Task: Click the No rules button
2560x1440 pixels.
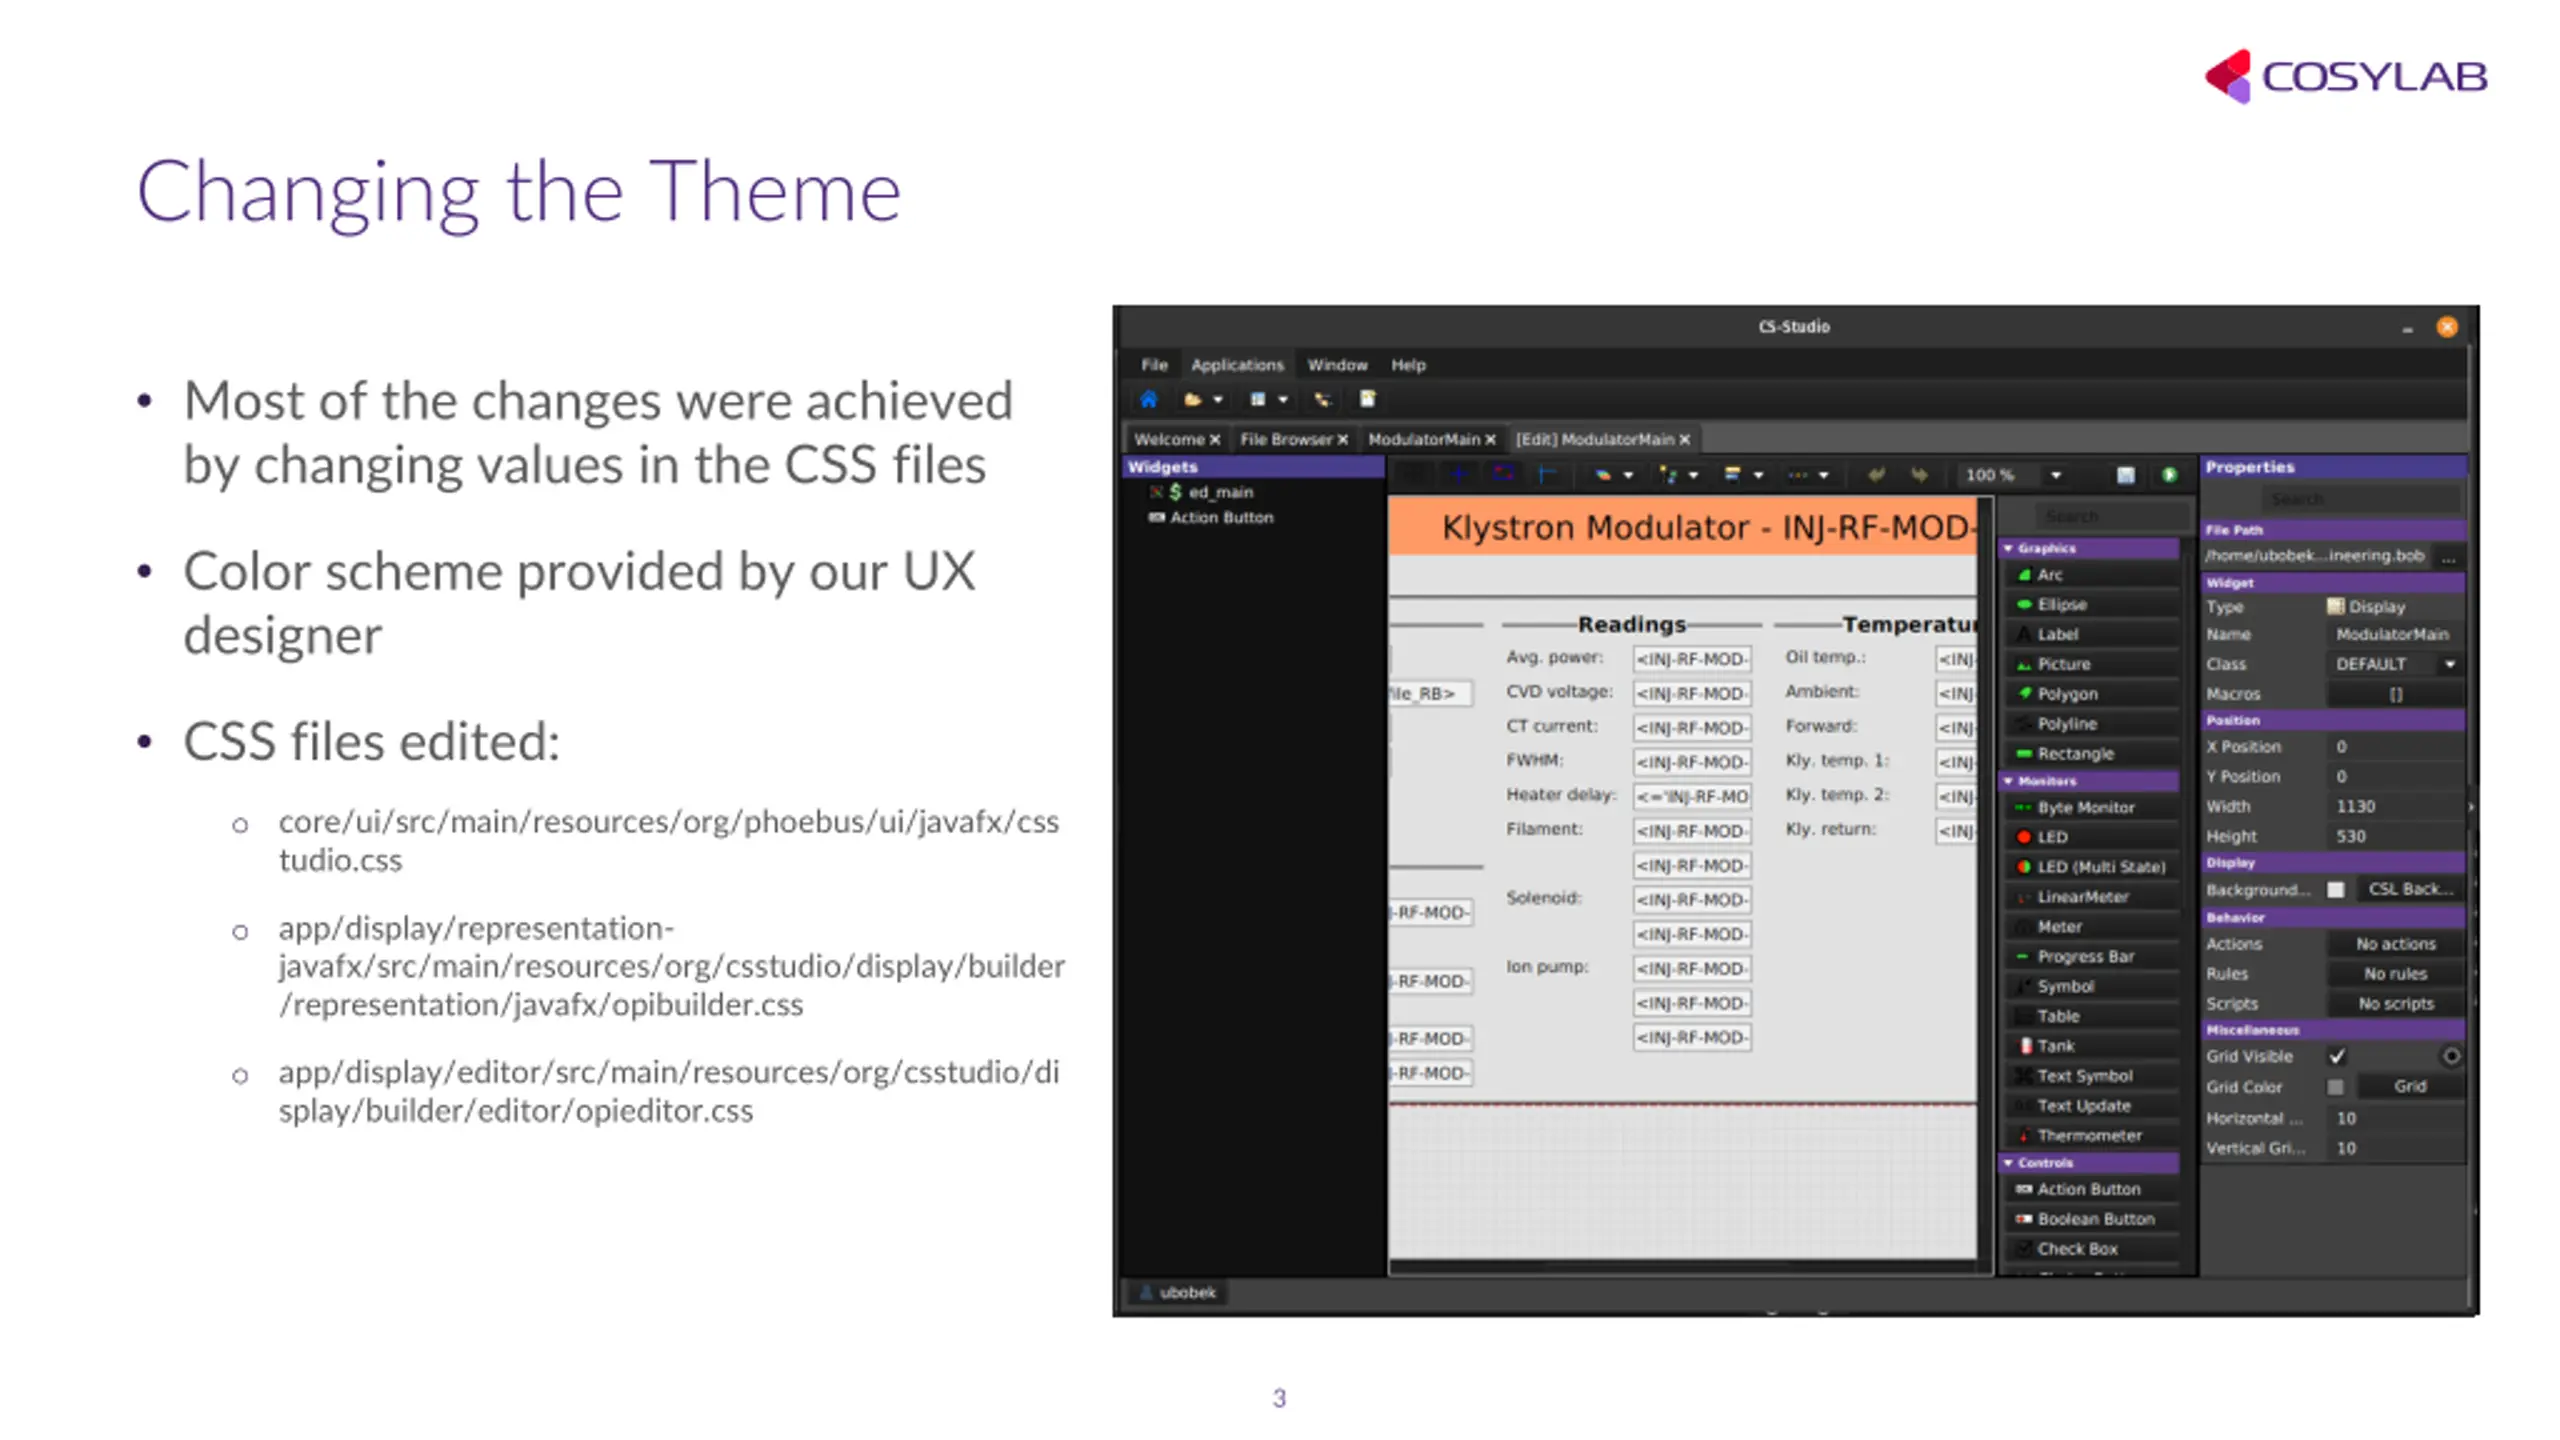Action: (2395, 975)
